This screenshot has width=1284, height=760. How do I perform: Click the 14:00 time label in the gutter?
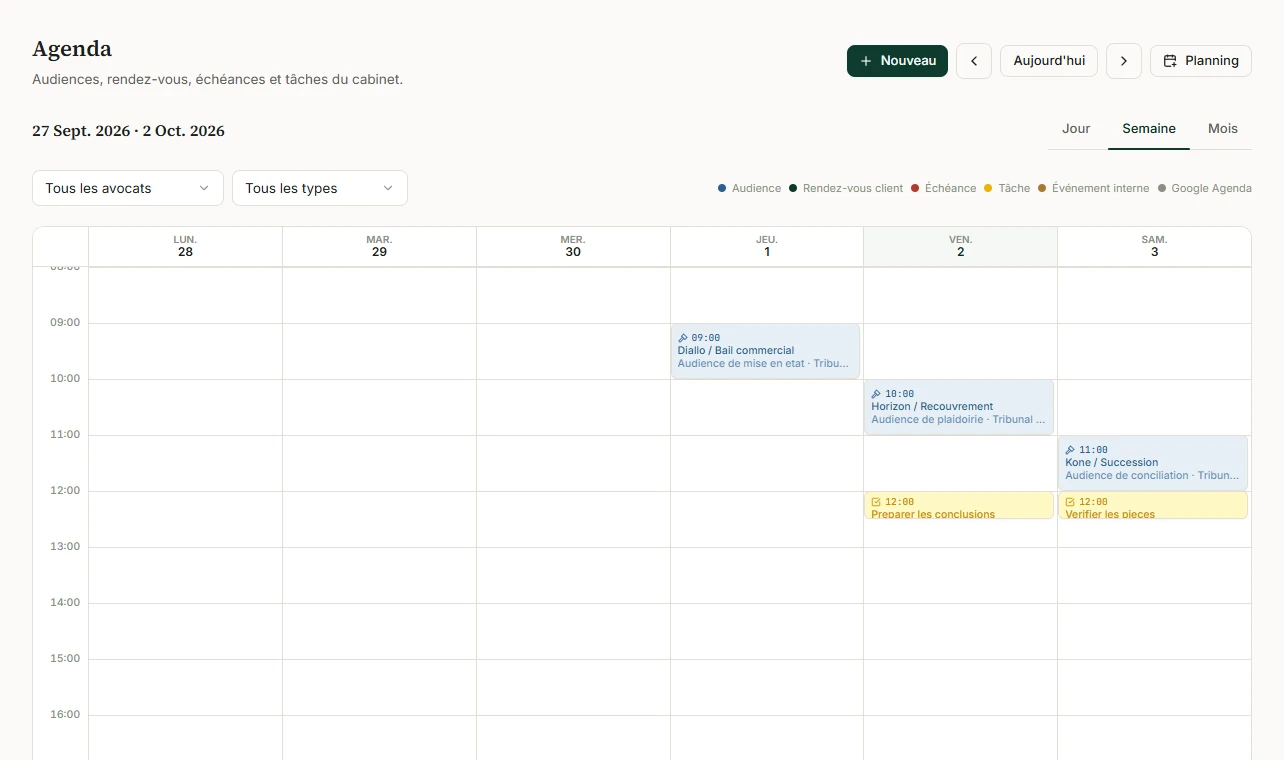coord(65,603)
